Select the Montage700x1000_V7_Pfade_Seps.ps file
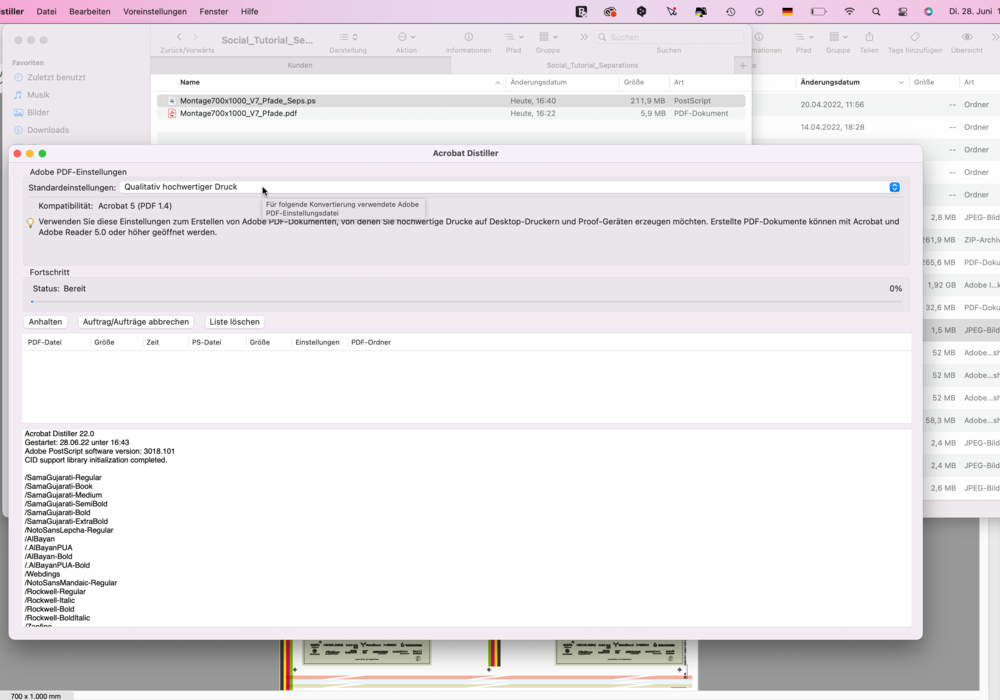The height and width of the screenshot is (700, 1000). (x=451, y=101)
